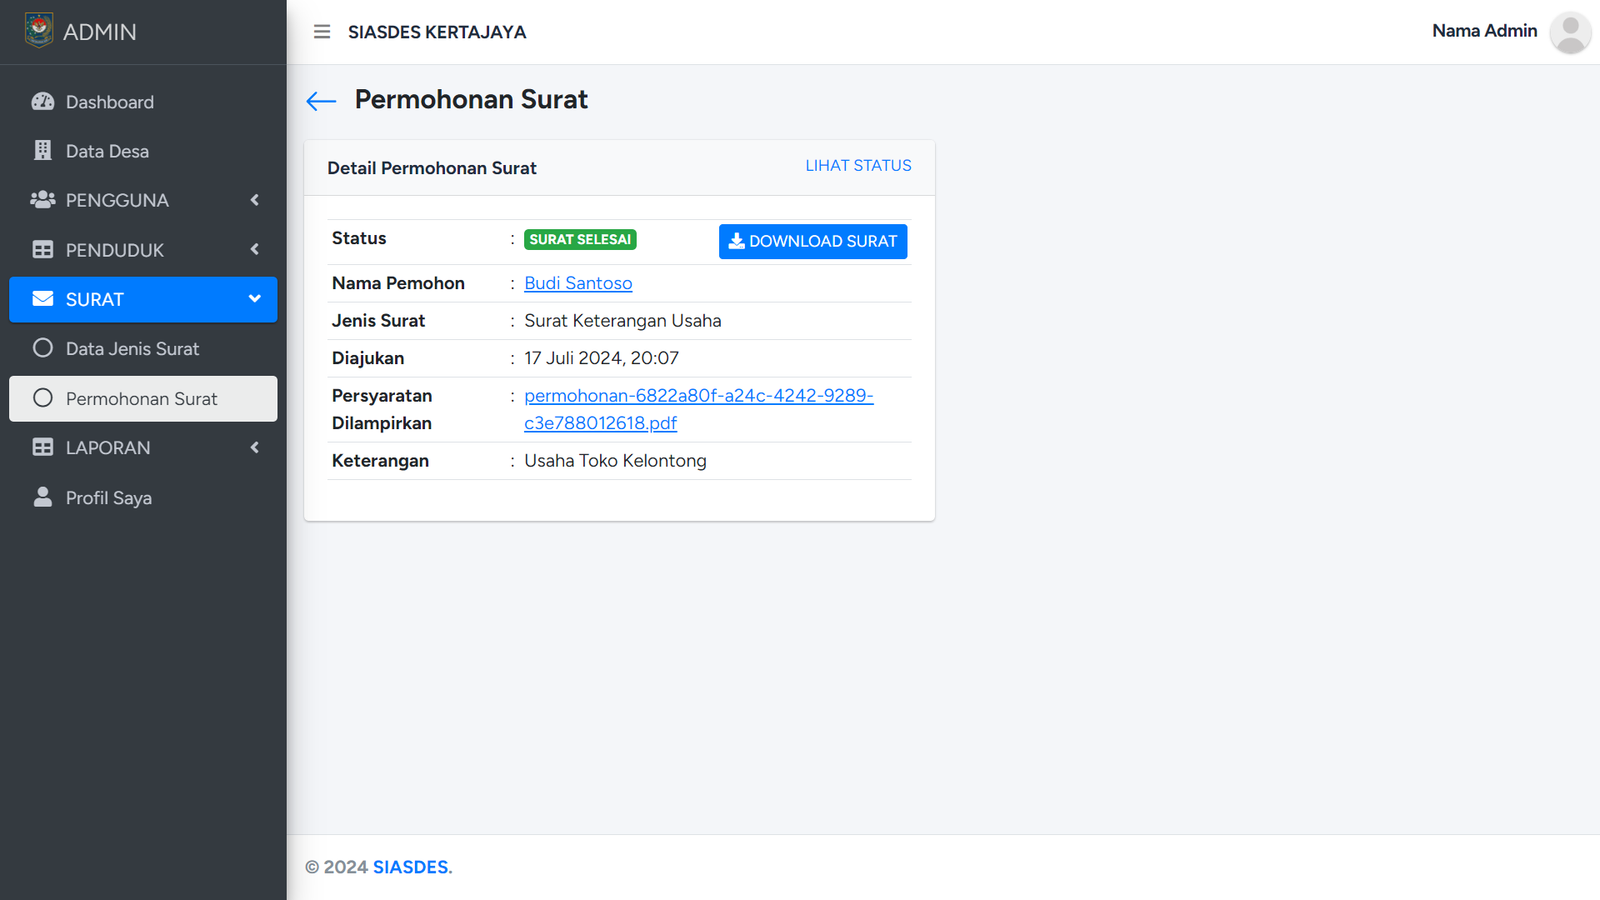Go to Profil Saya menu item
Viewport: 1600px width, 900px height.
pyautogui.click(x=109, y=498)
